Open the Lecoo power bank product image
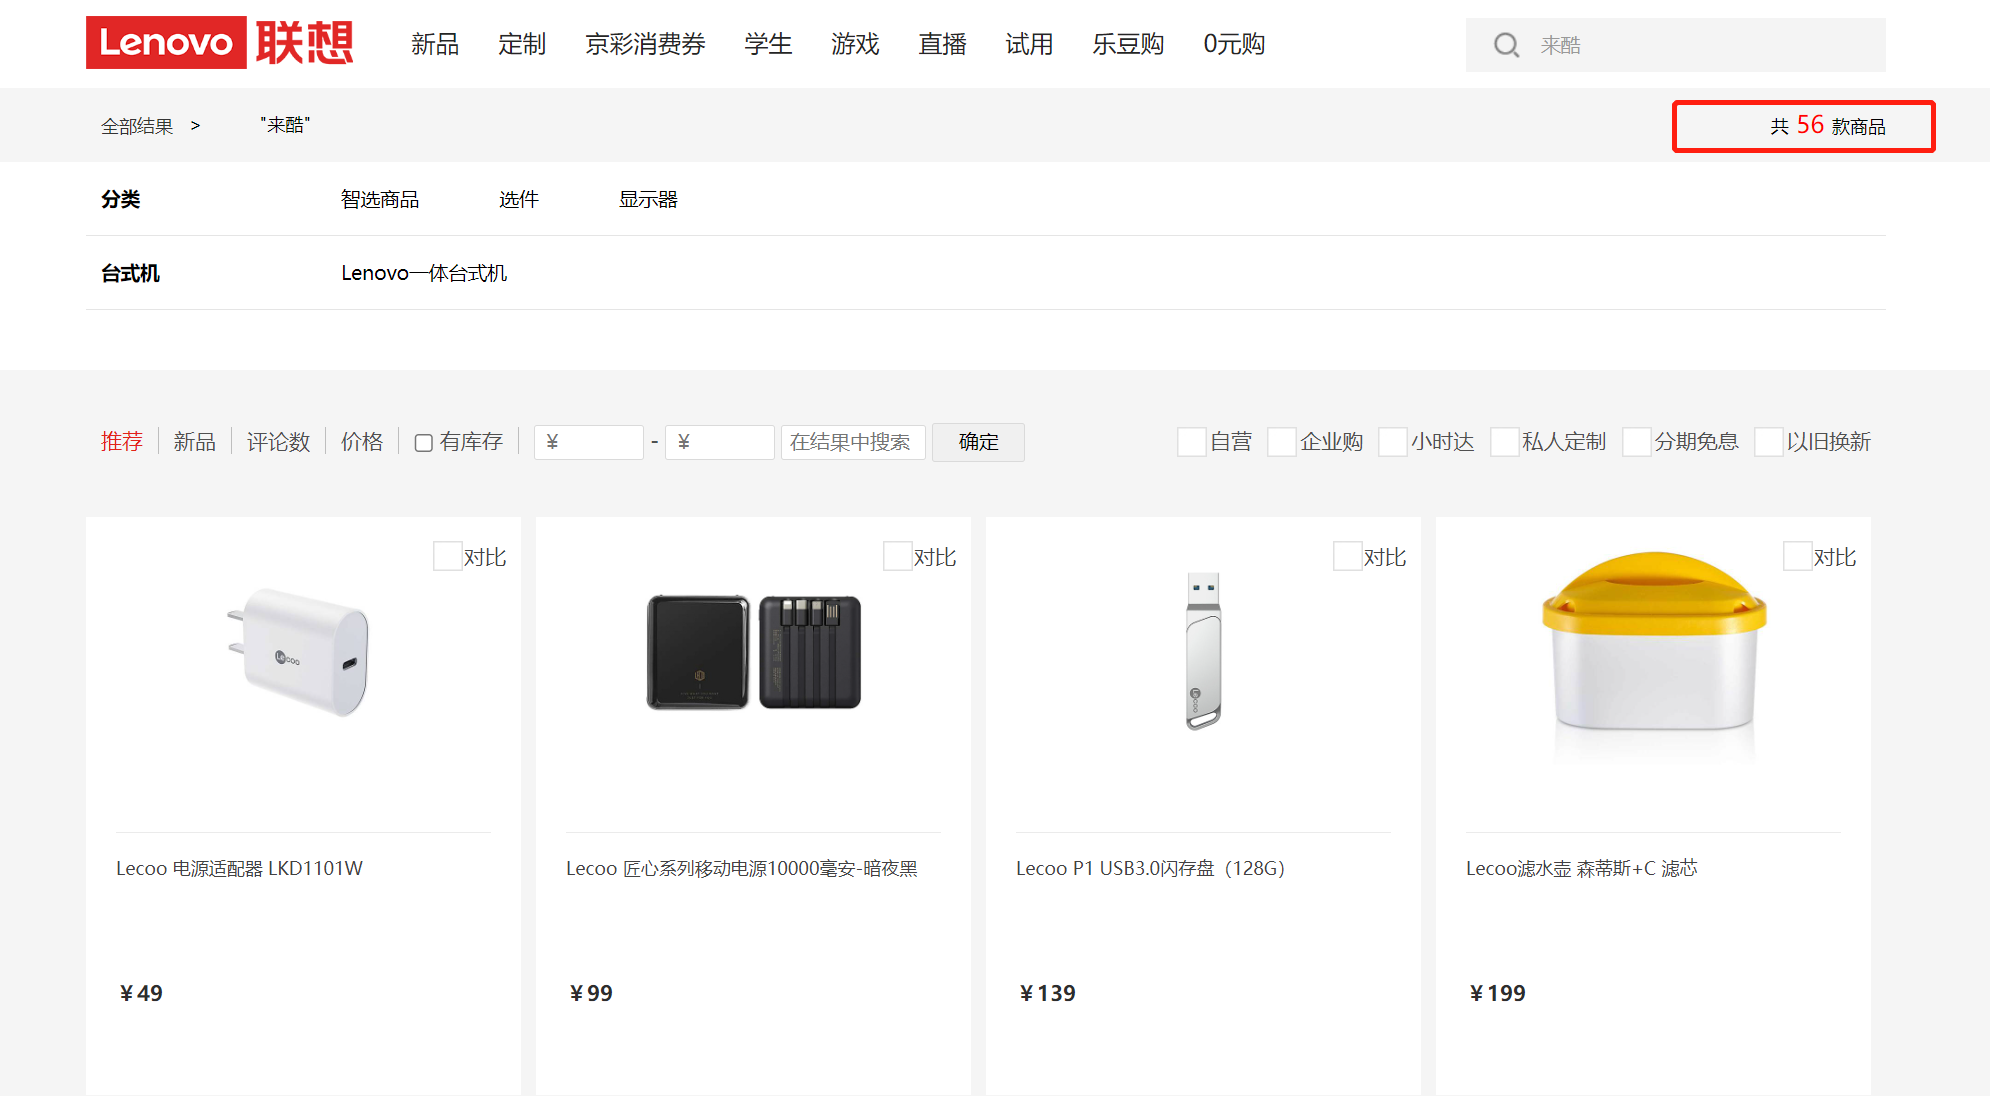Viewport: 1990px width, 1096px height. pyautogui.click(x=753, y=652)
